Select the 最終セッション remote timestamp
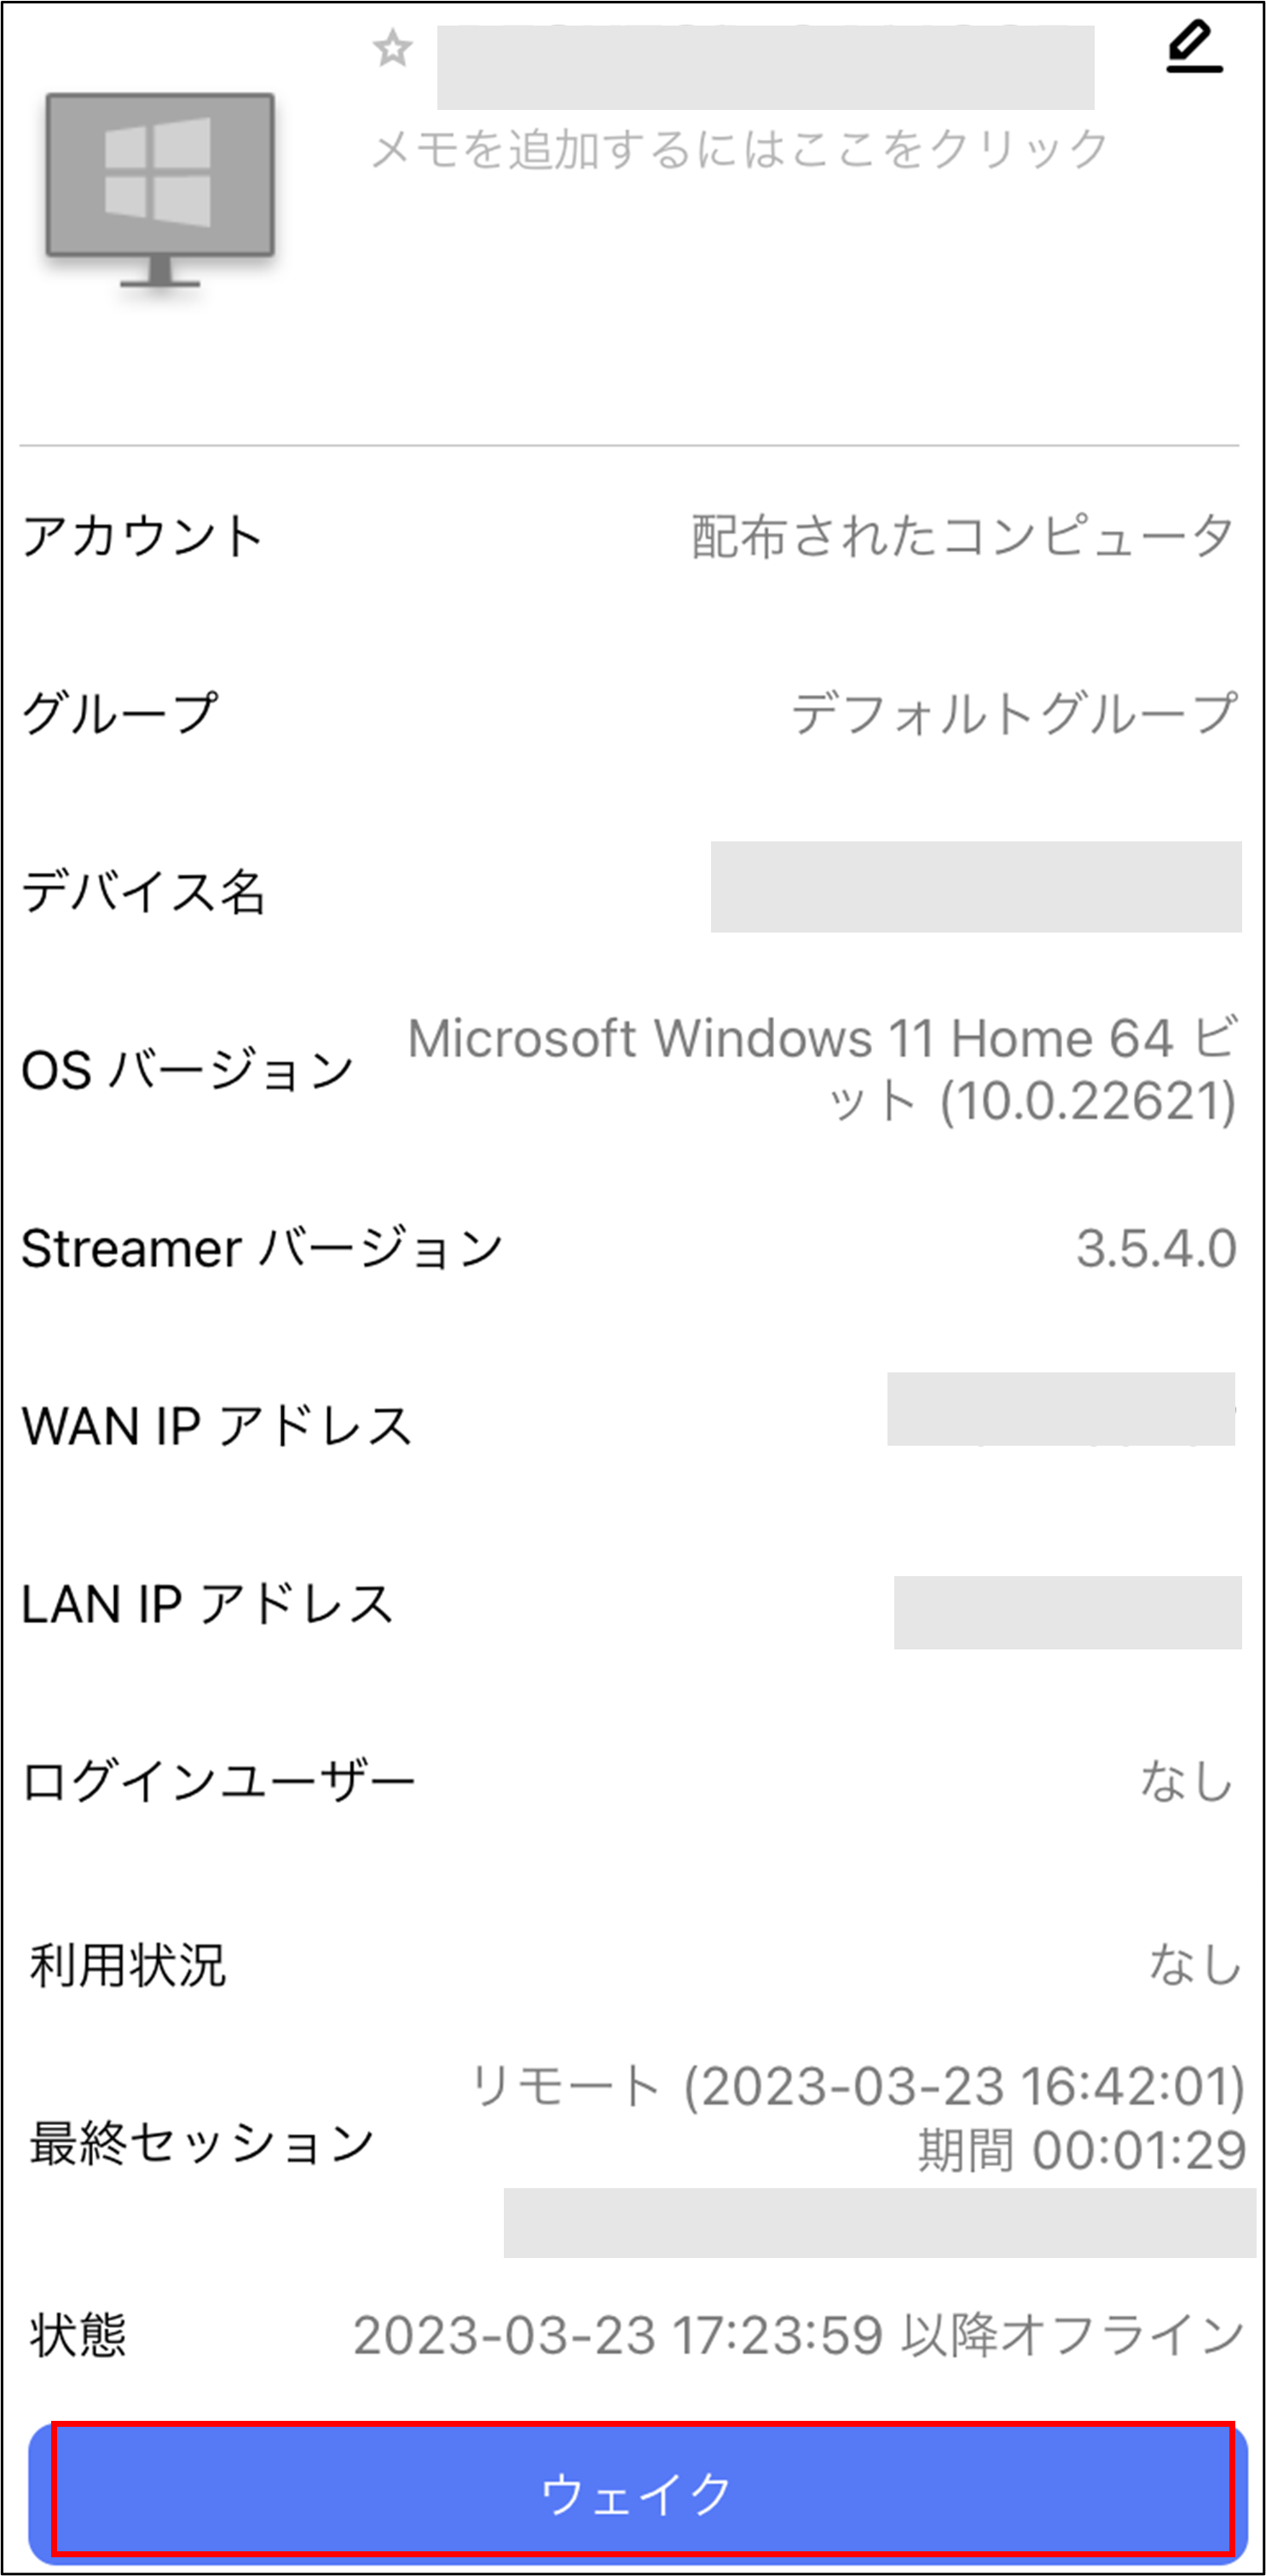This screenshot has width=1266, height=2576. pyautogui.click(x=858, y=2087)
